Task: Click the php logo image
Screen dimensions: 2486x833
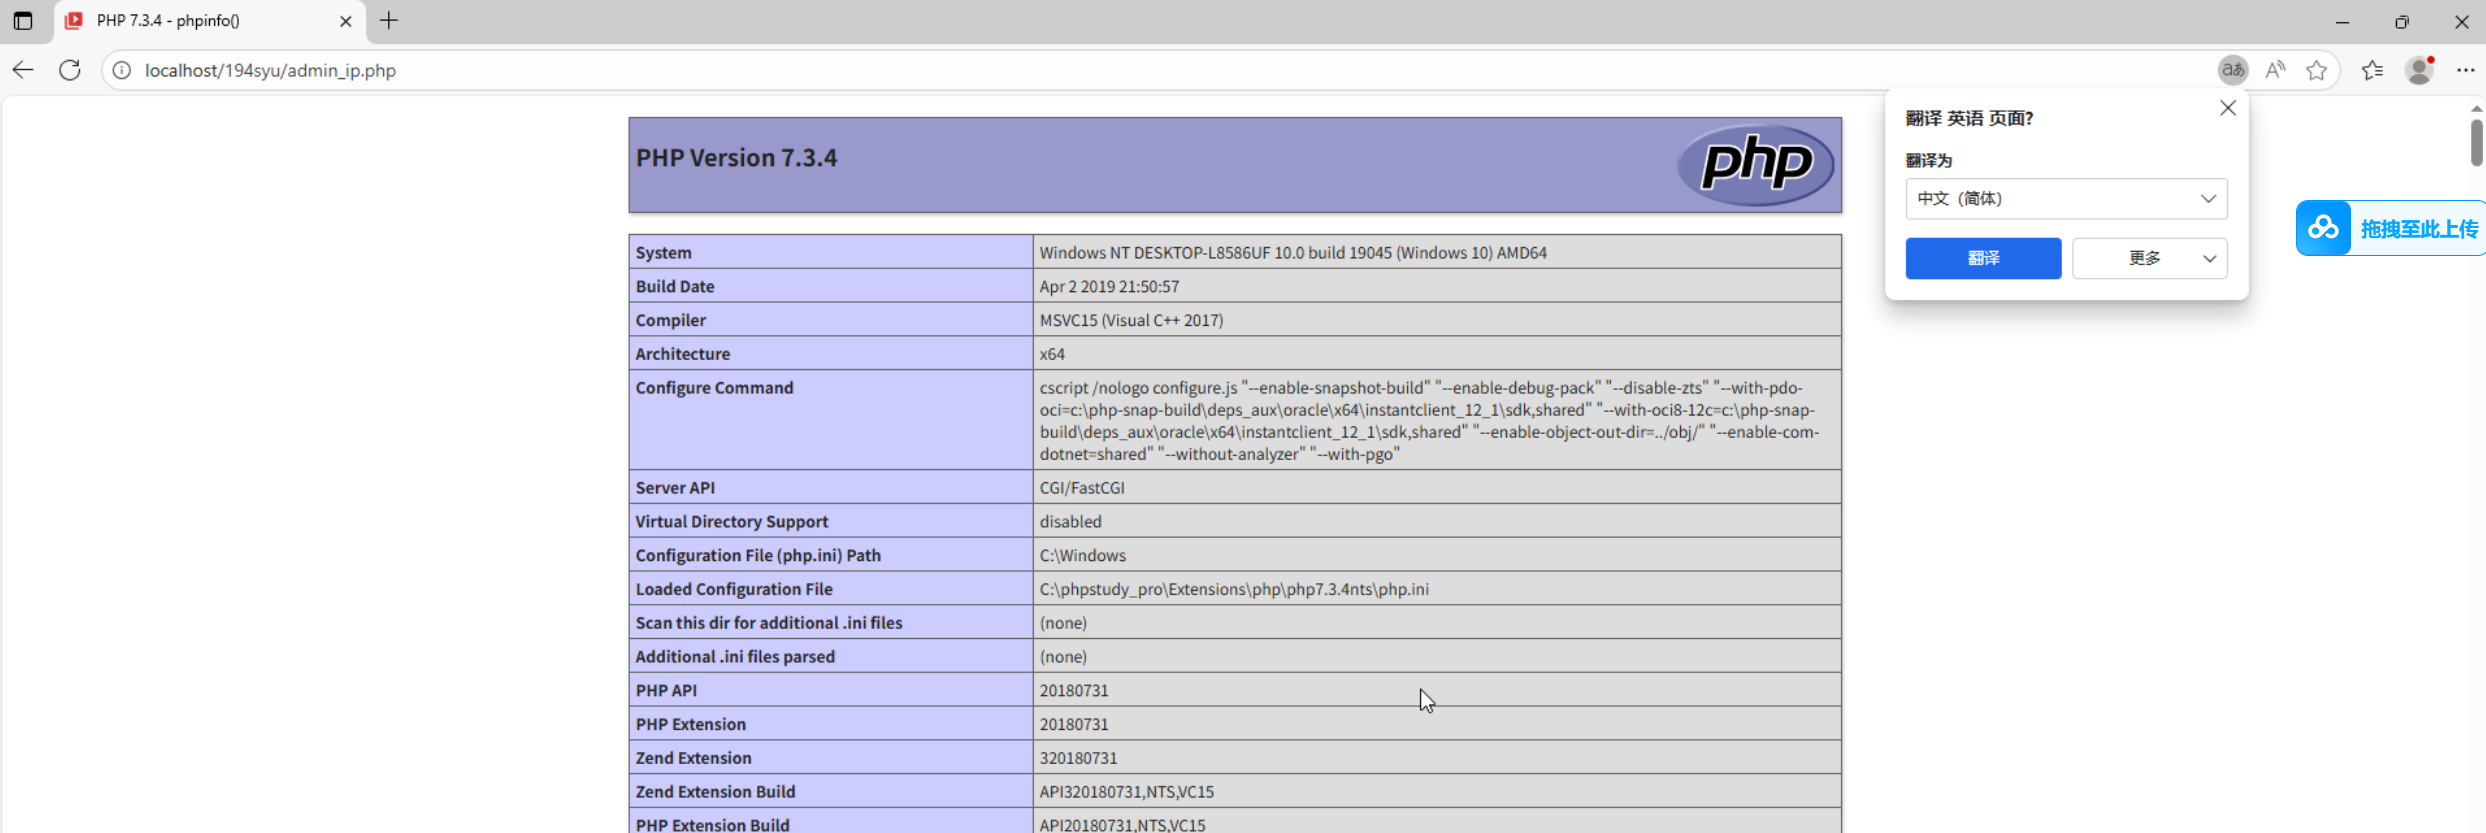Action: 1755,165
